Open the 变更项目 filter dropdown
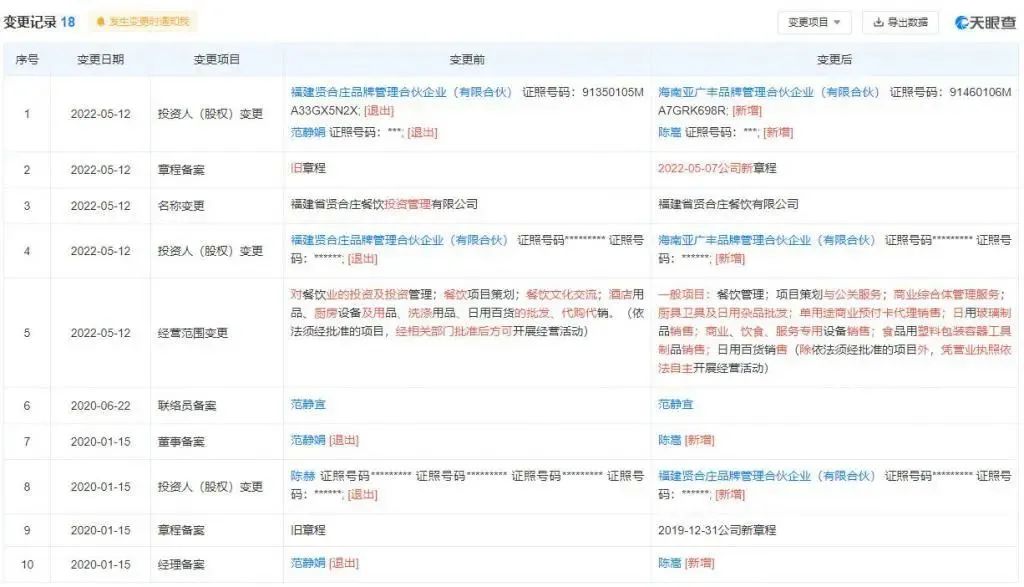 815,21
